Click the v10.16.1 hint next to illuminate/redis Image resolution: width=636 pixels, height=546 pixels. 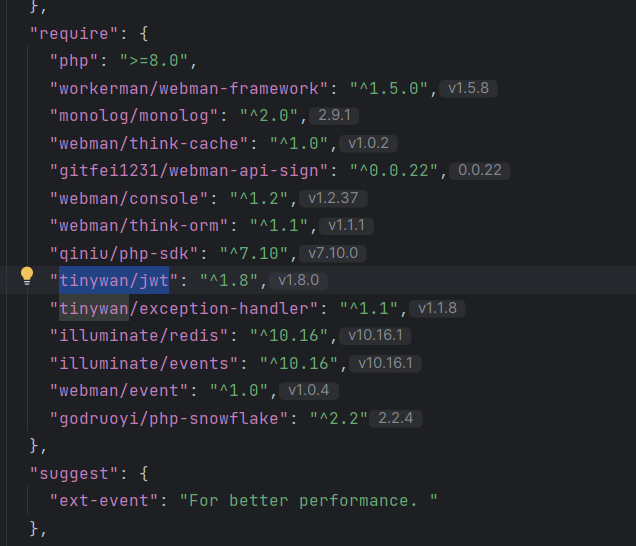click(x=378, y=335)
